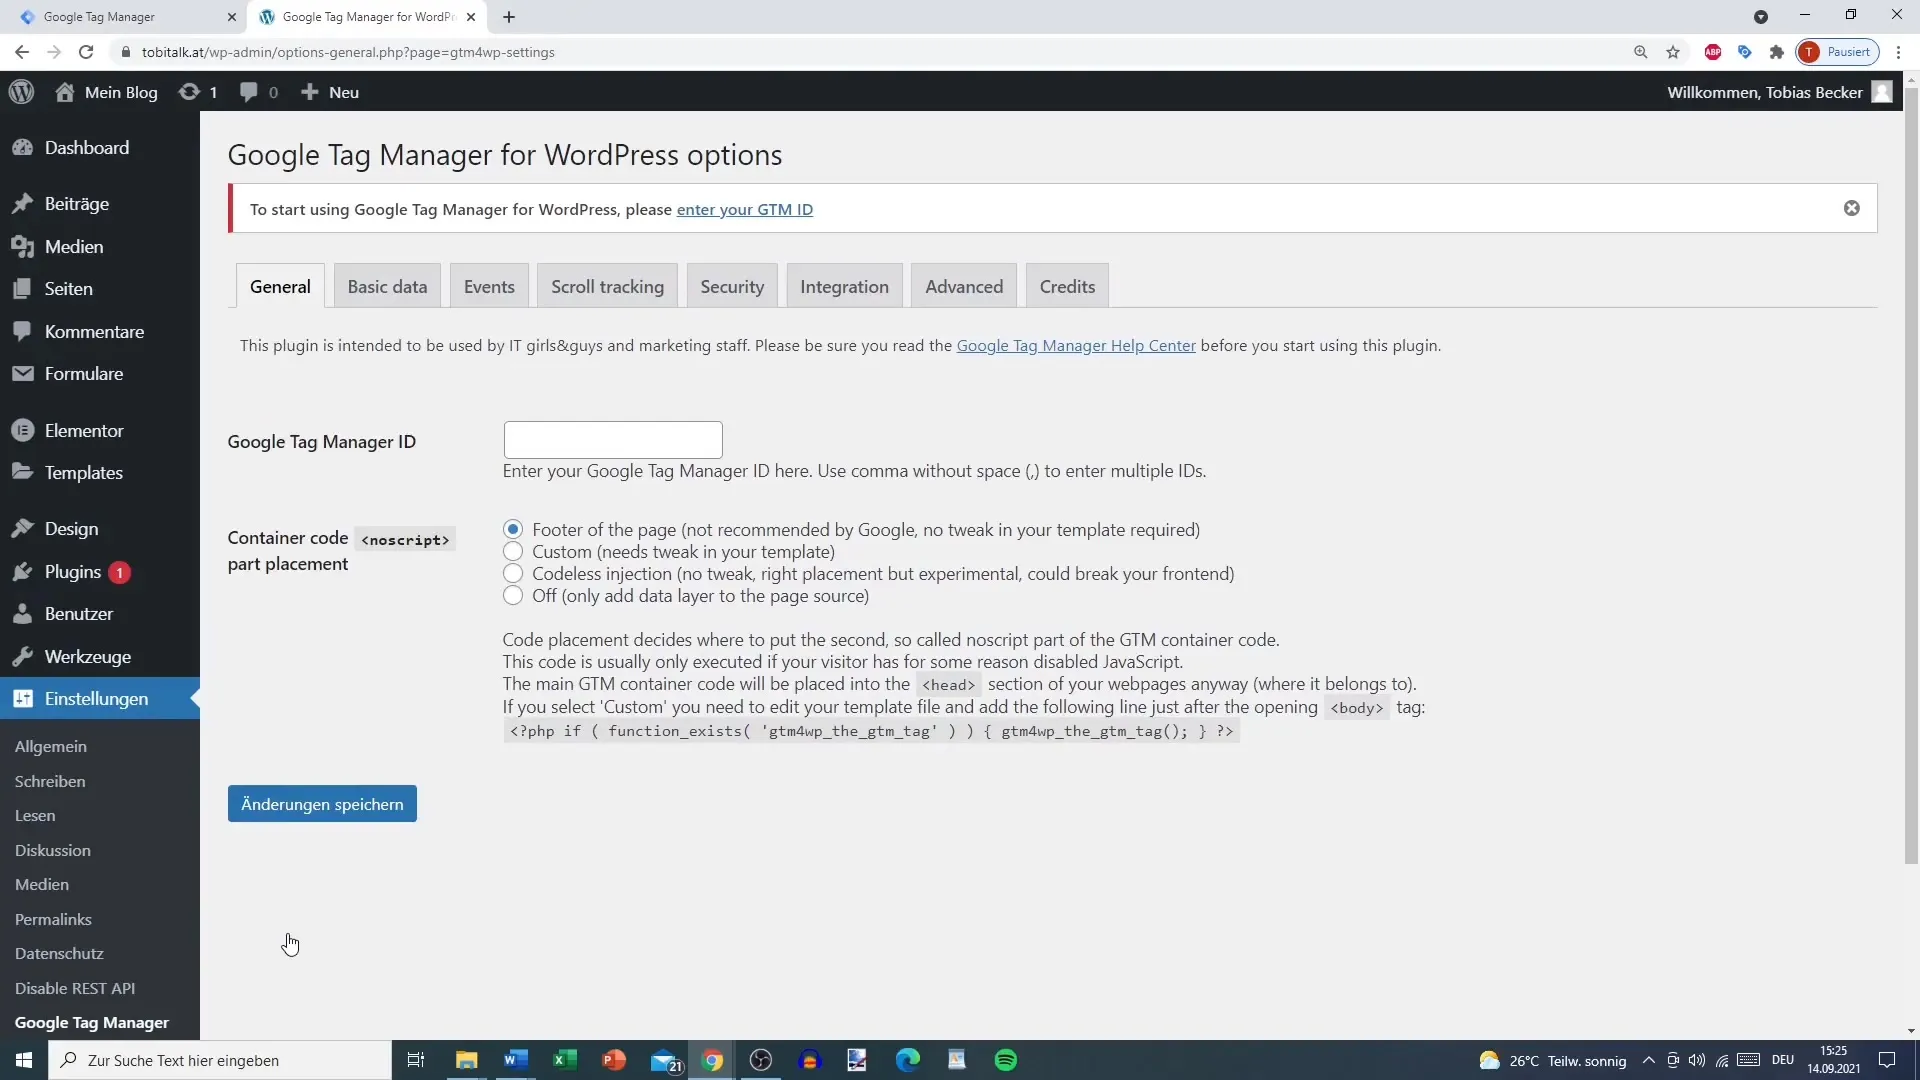Bookmark this page with the star
The height and width of the screenshot is (1080, 1920).
coord(1673,52)
